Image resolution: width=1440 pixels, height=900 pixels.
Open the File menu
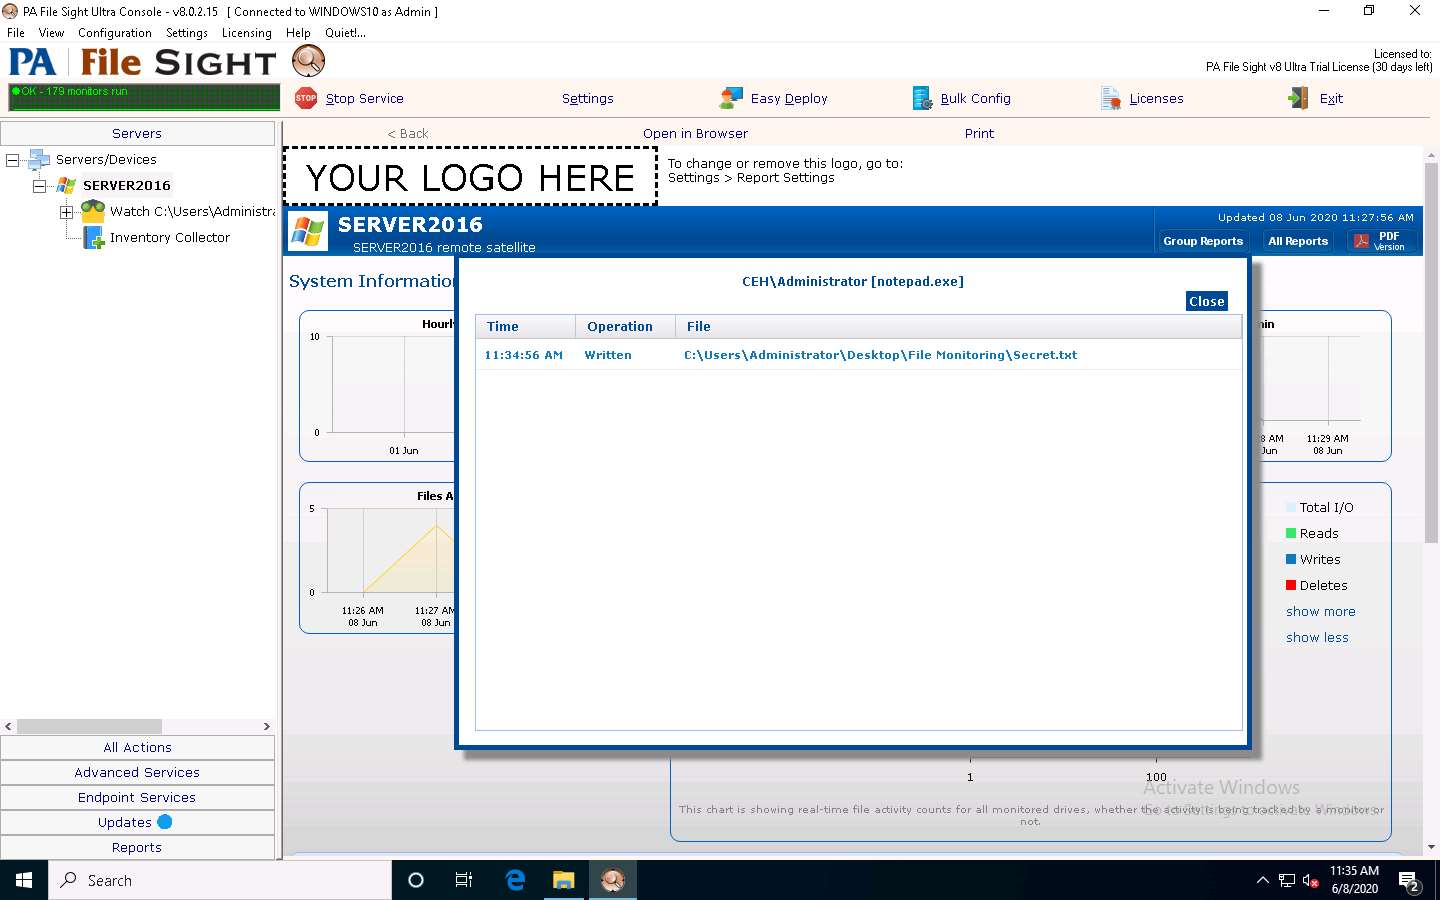[x=16, y=33]
